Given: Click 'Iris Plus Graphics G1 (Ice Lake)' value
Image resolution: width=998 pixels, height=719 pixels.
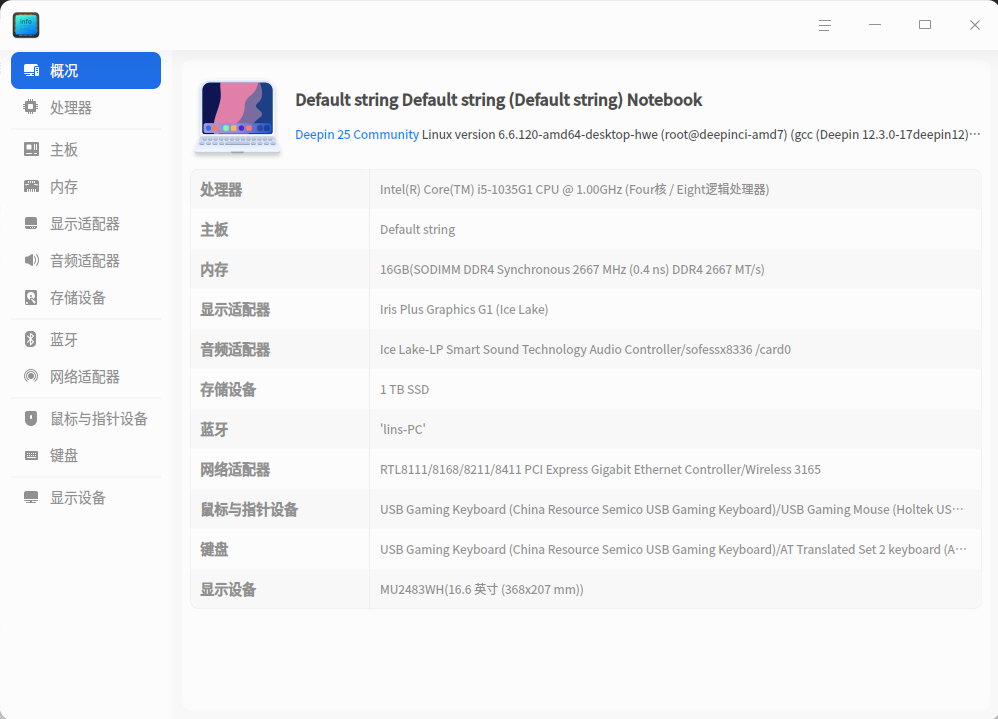Looking at the screenshot, I should [x=464, y=310].
